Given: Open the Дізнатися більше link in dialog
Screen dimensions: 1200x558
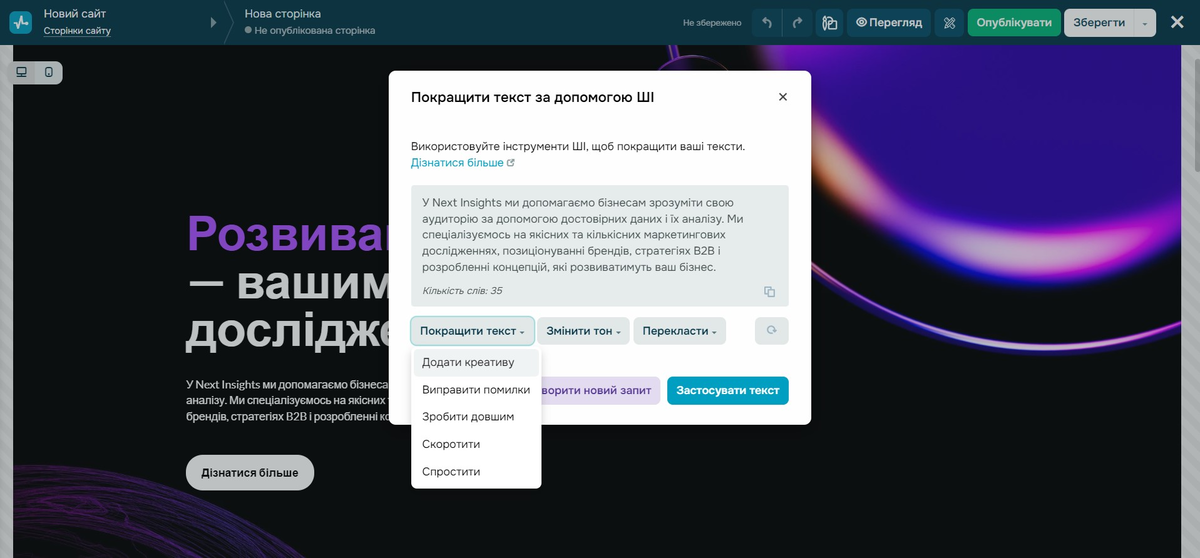Looking at the screenshot, I should tap(463, 162).
